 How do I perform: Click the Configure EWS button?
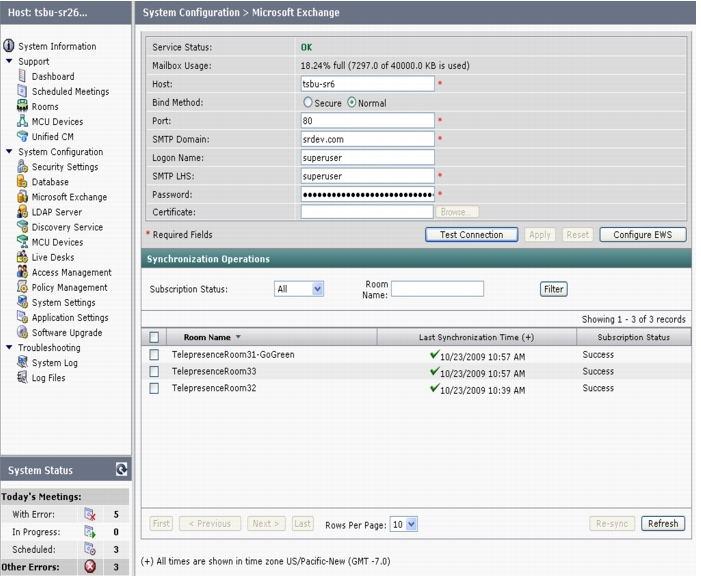point(642,235)
